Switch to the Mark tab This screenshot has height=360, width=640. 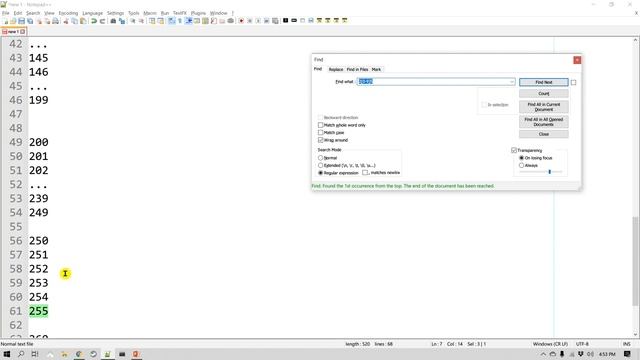point(376,69)
